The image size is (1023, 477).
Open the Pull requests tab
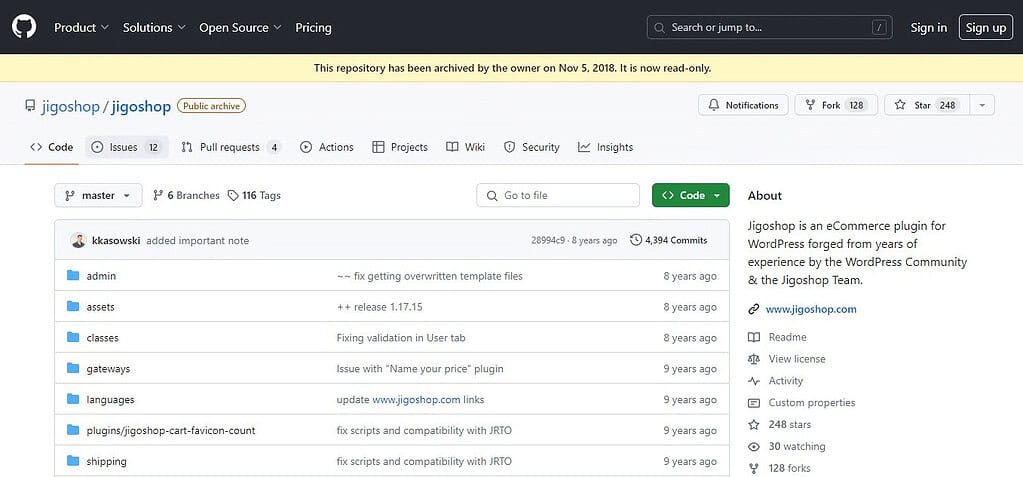point(231,147)
